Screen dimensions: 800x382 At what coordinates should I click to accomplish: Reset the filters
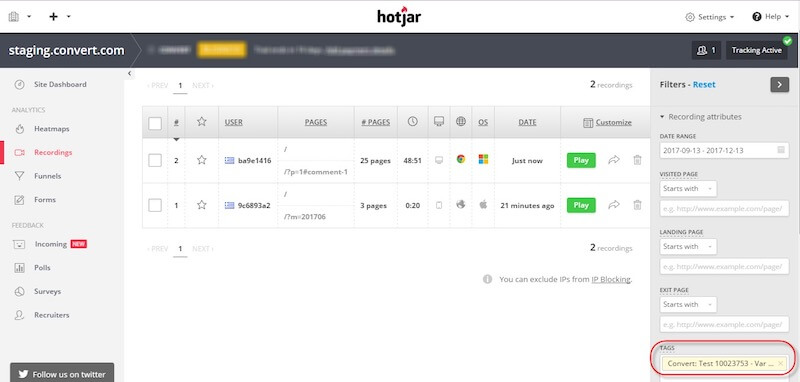pos(704,85)
